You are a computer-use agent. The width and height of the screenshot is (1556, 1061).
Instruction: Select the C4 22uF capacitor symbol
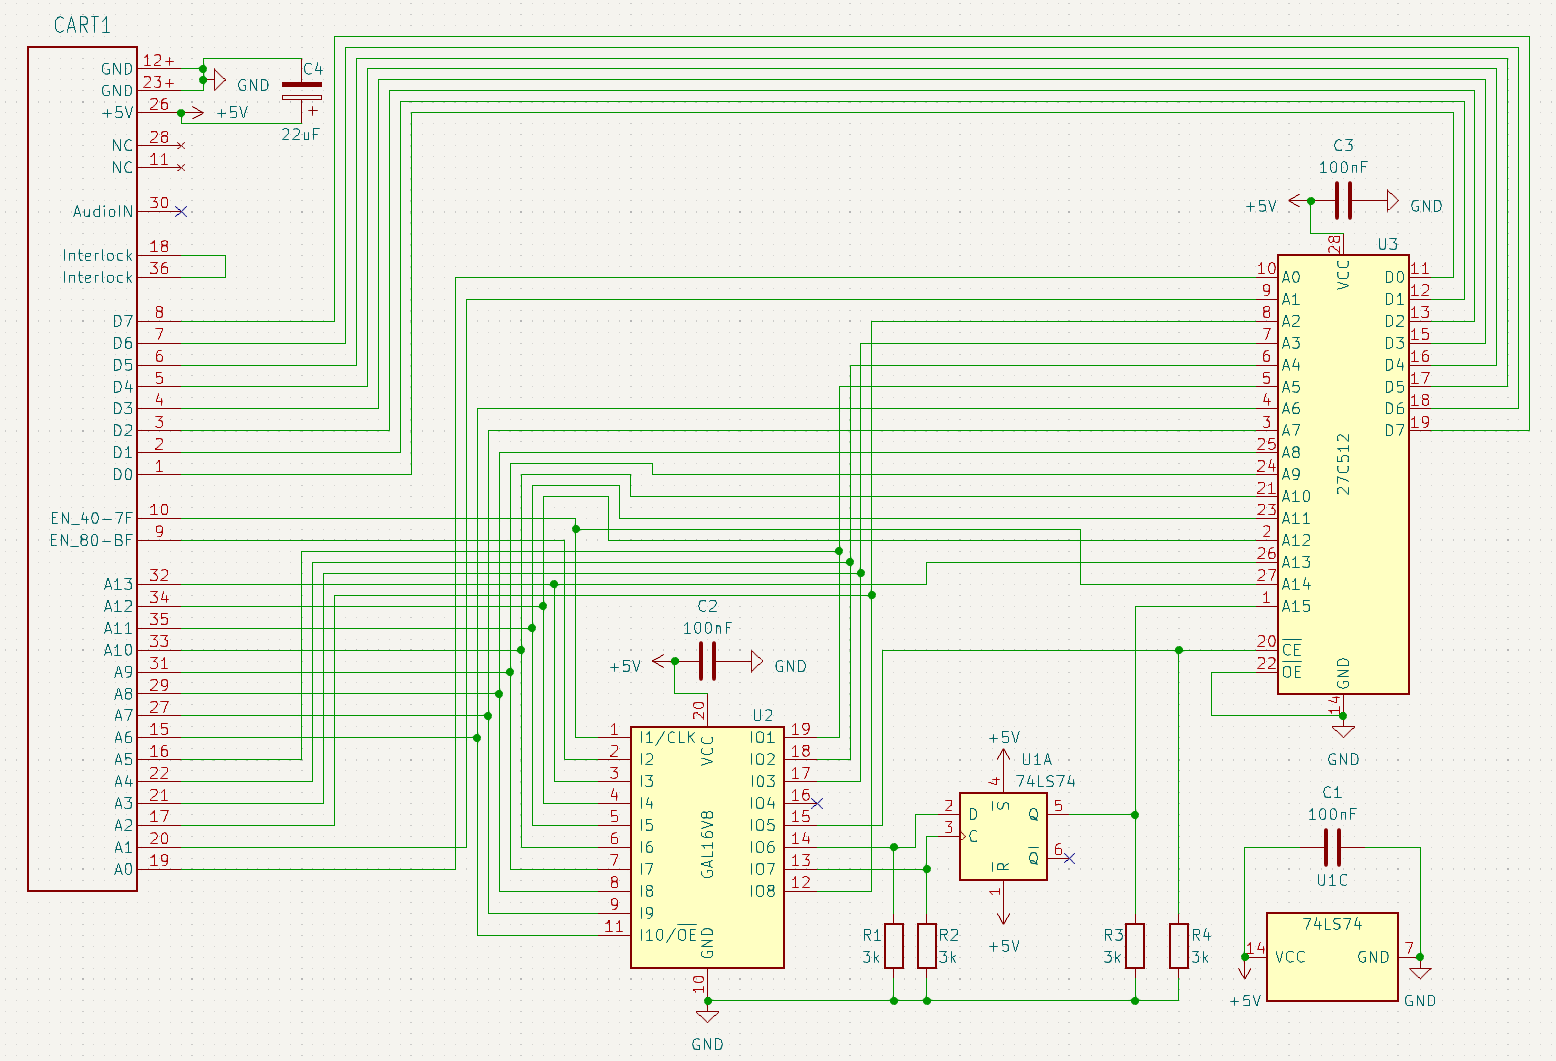(301, 91)
